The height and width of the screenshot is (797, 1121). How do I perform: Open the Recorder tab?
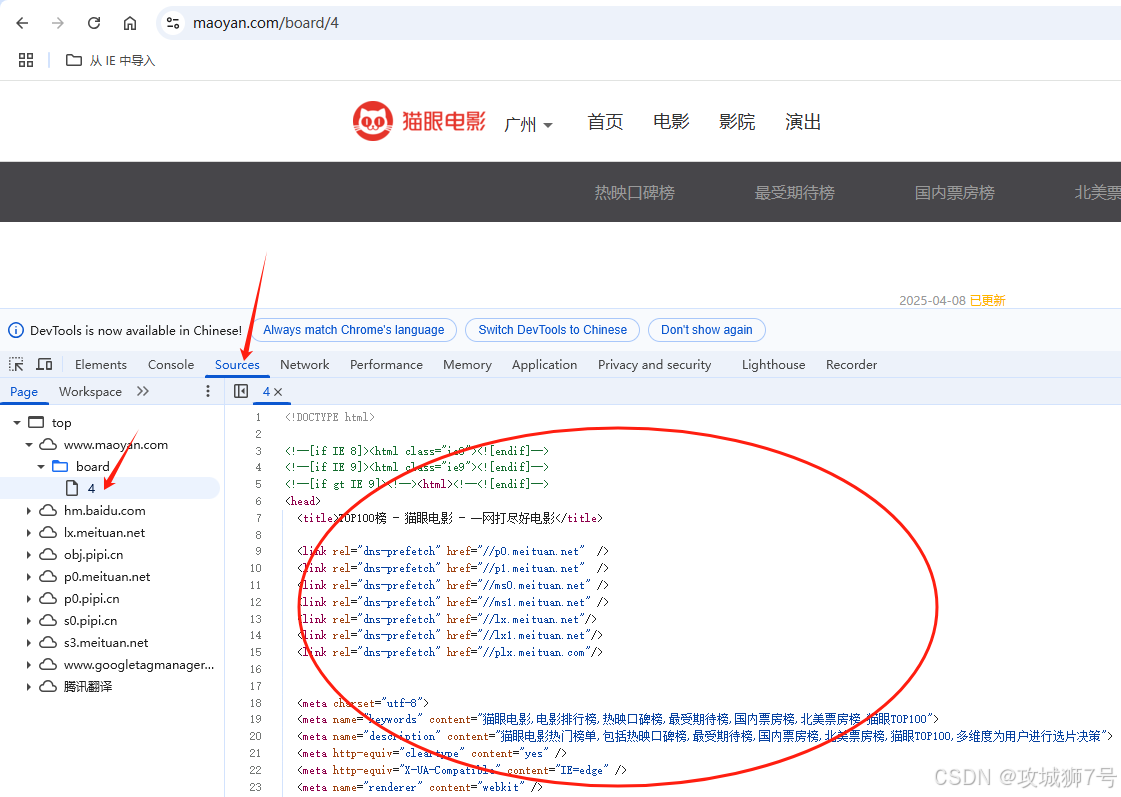click(851, 365)
